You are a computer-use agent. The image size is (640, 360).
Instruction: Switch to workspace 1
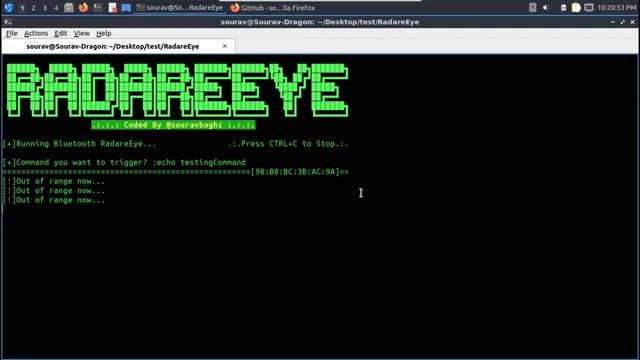[22, 8]
